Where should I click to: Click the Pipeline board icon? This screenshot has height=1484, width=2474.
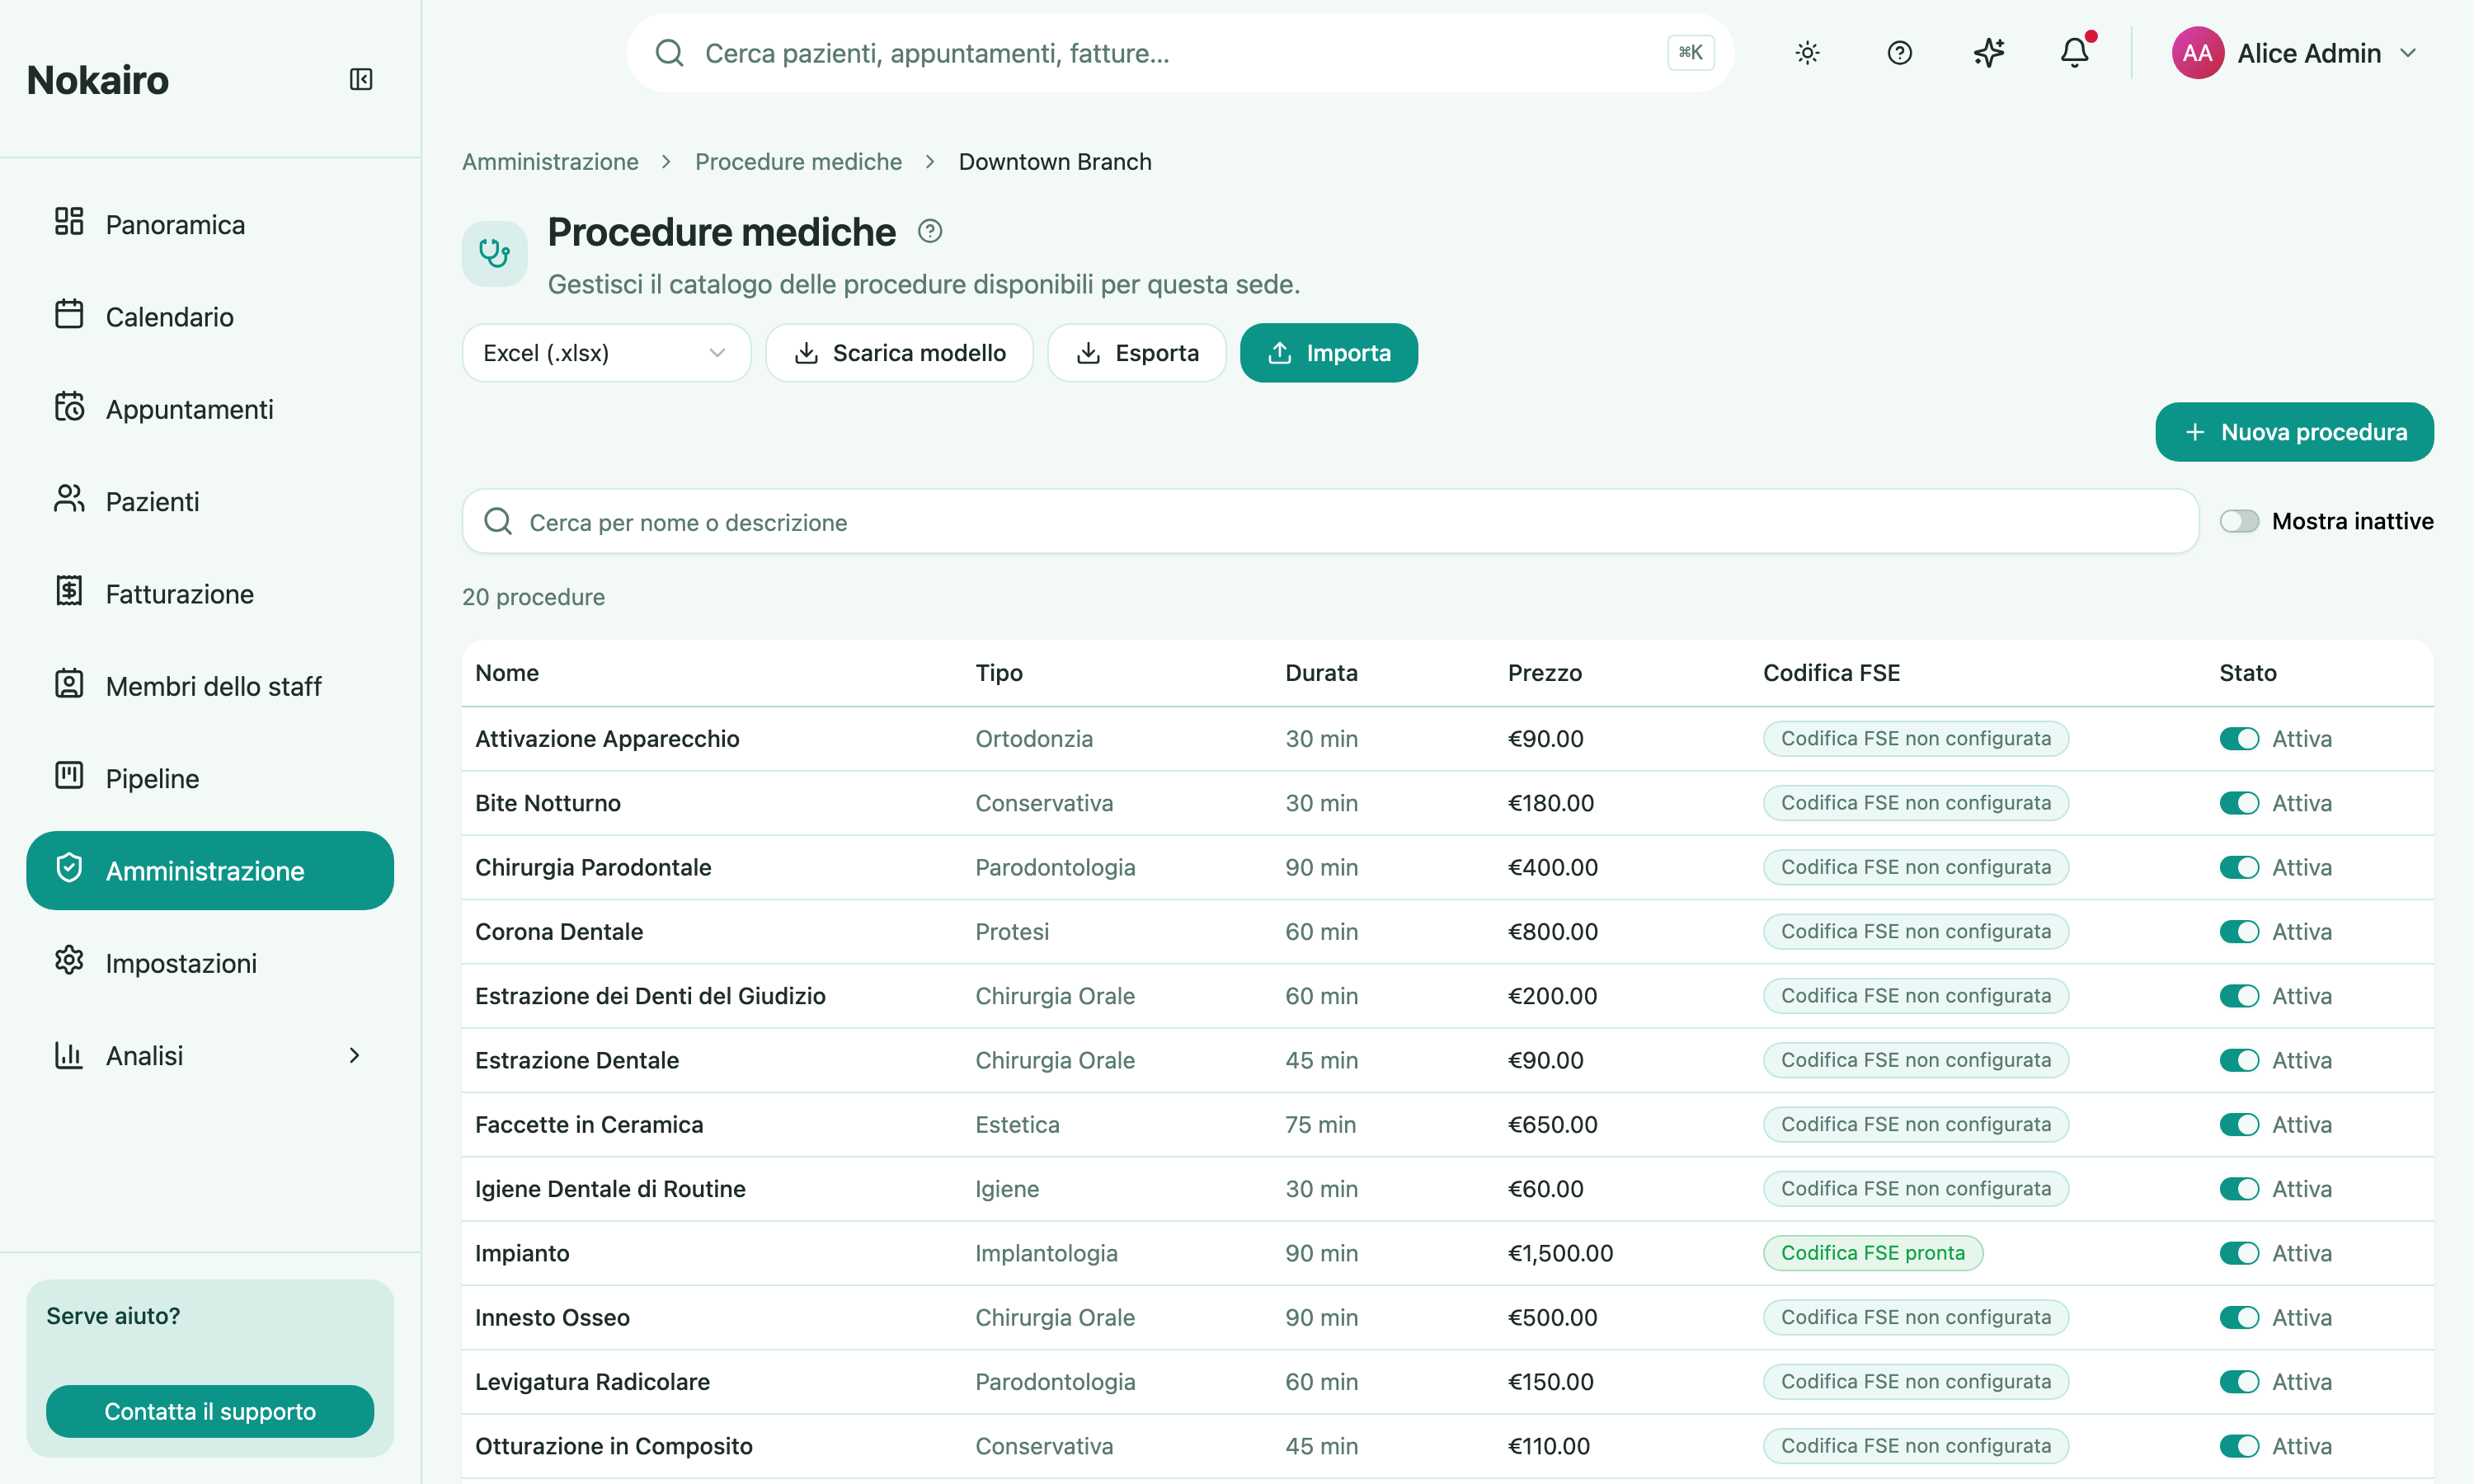69,775
